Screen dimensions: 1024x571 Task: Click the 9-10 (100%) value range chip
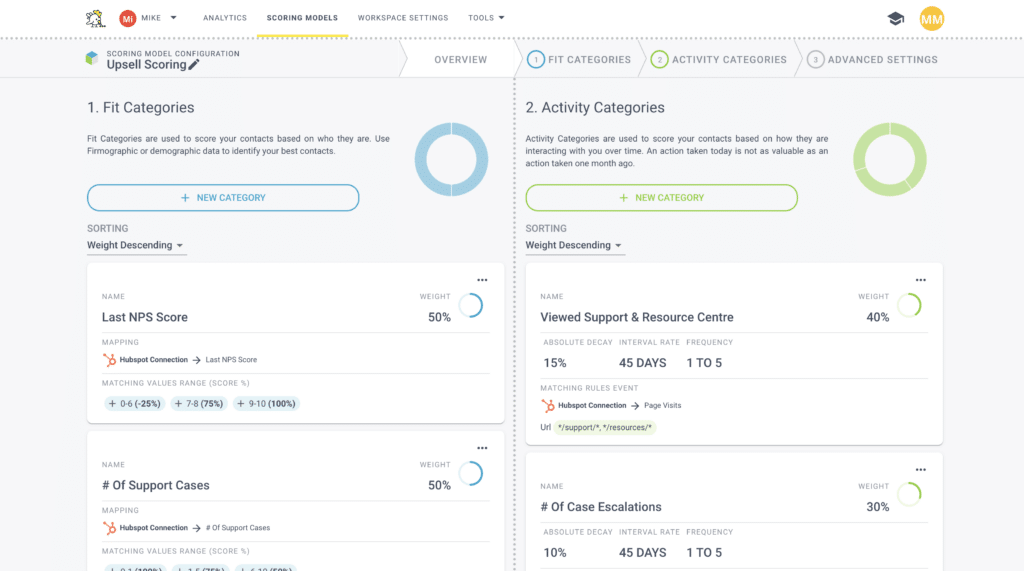tap(266, 404)
